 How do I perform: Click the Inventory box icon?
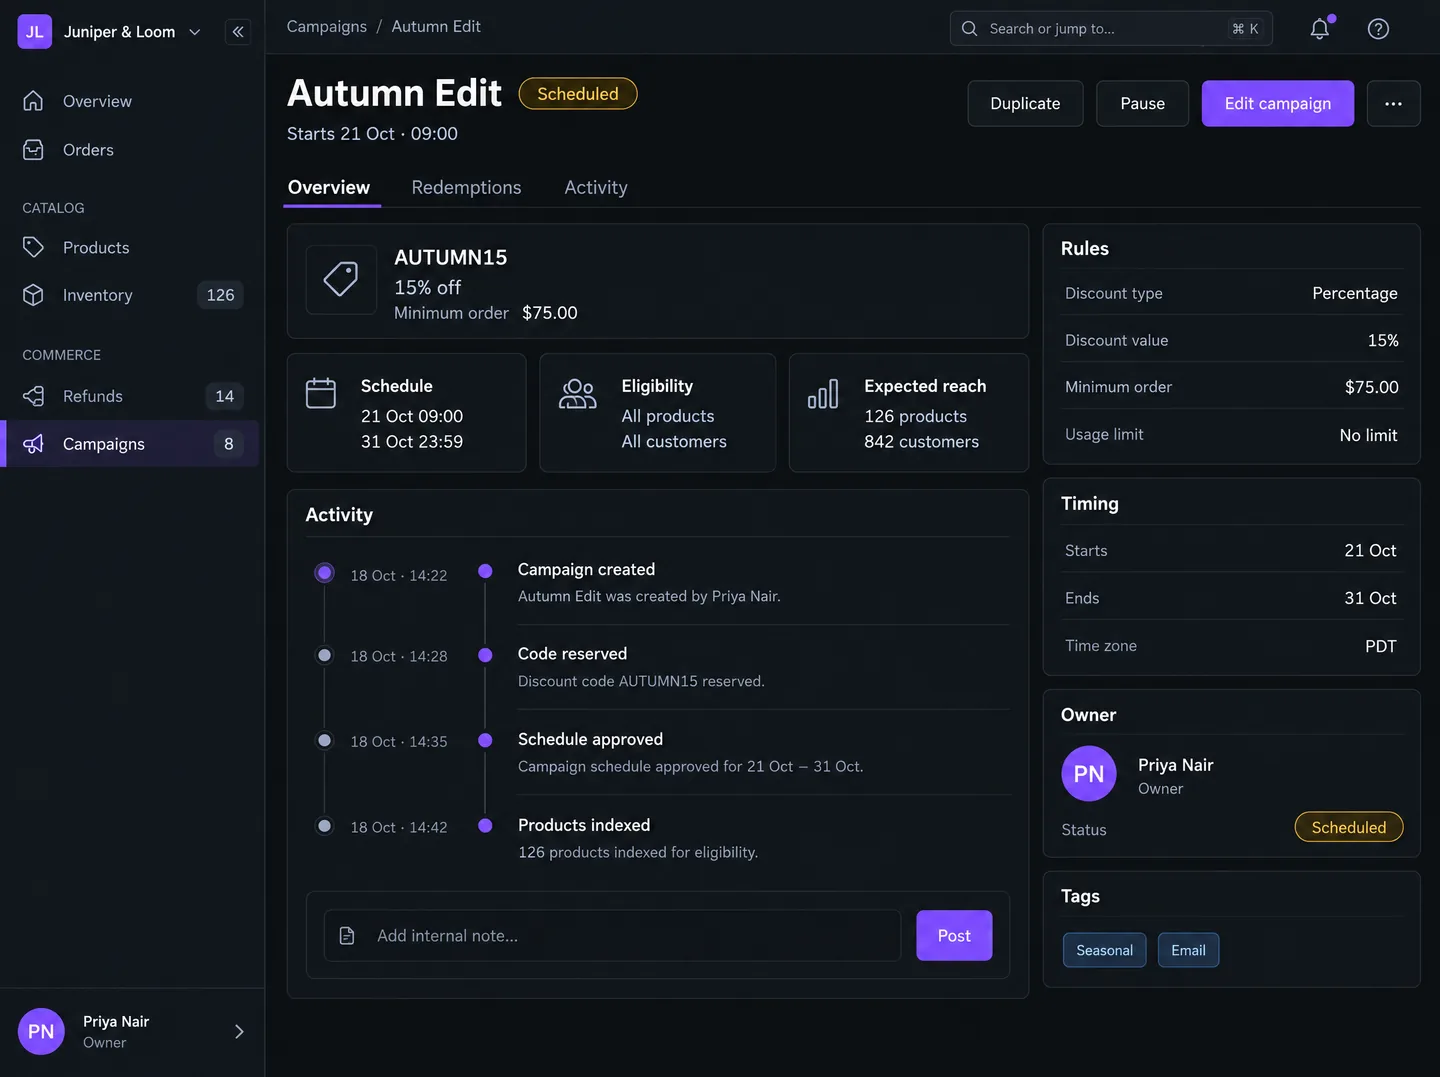tap(33, 295)
